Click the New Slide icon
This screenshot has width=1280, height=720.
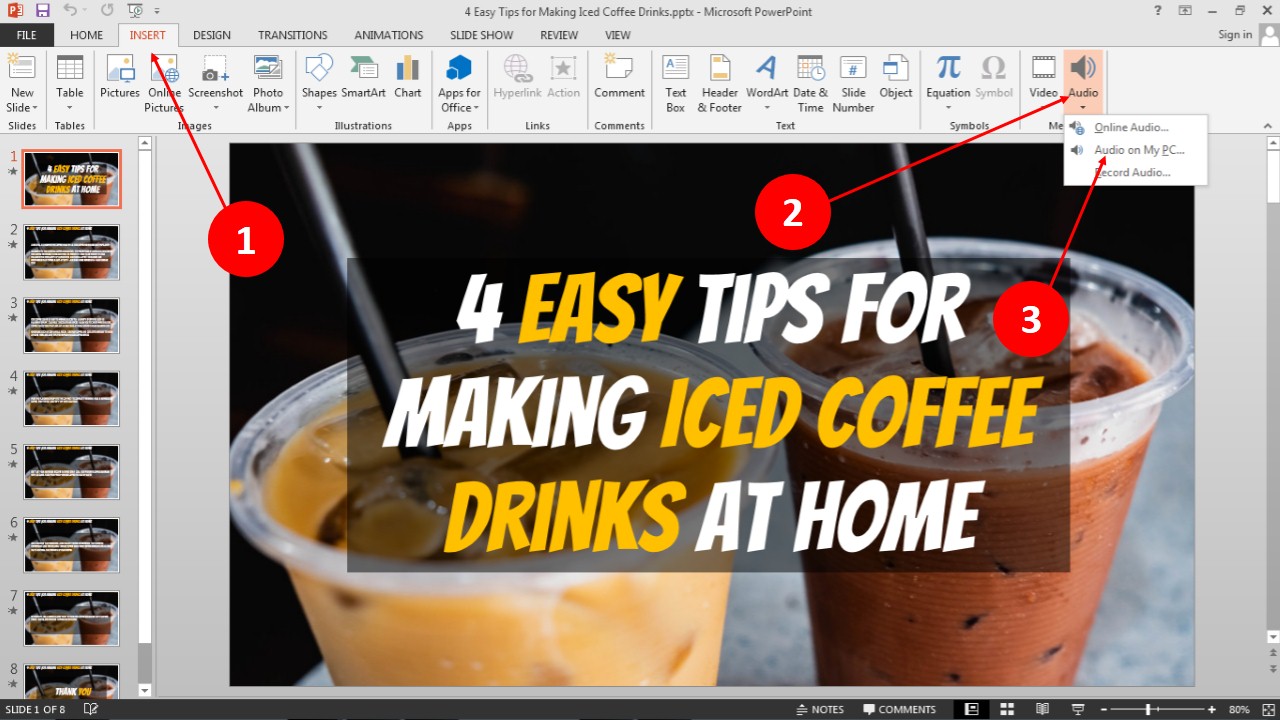22,68
